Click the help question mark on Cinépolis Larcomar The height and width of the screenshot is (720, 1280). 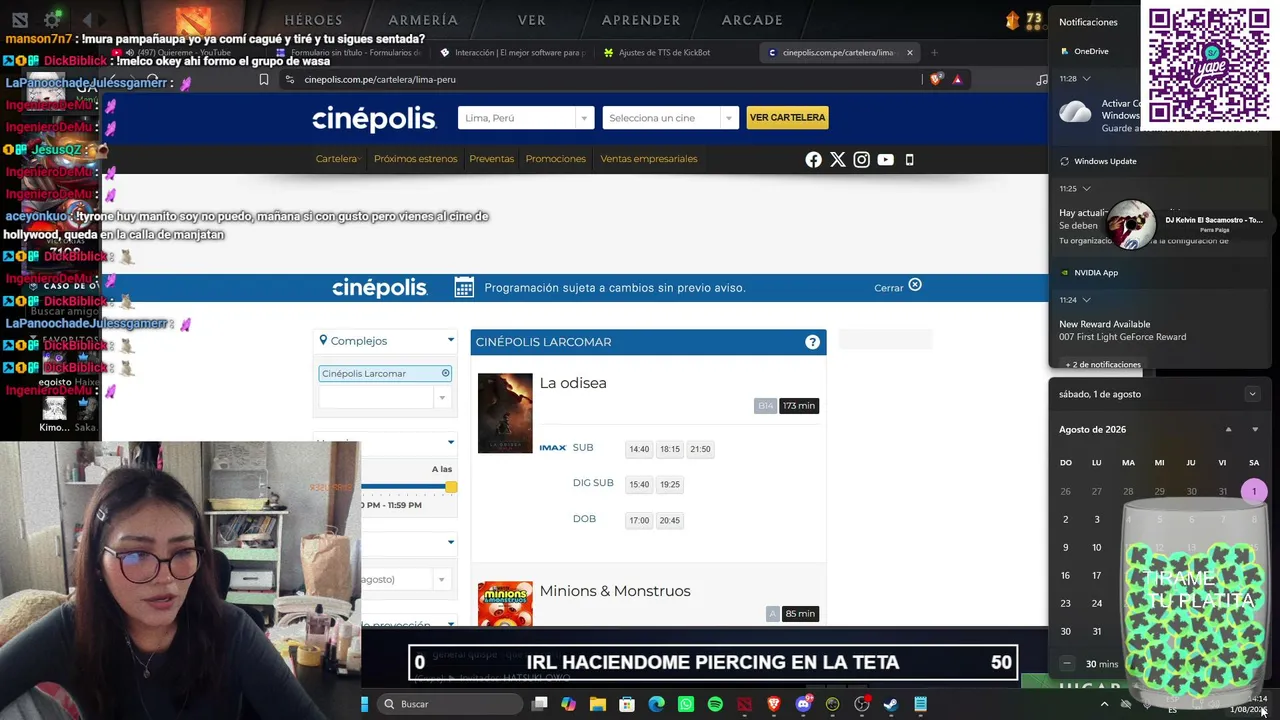tap(812, 342)
